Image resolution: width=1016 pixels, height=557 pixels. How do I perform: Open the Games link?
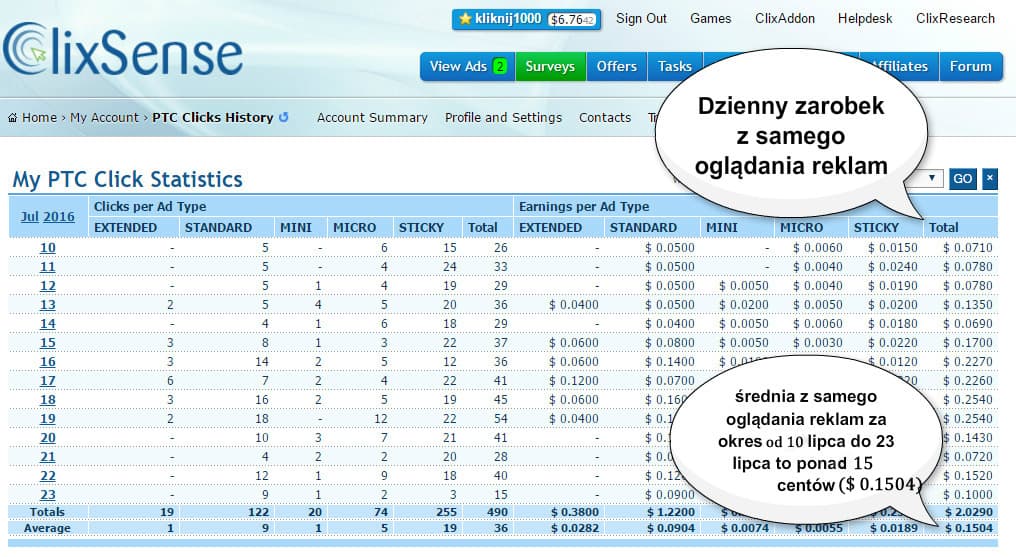(710, 19)
